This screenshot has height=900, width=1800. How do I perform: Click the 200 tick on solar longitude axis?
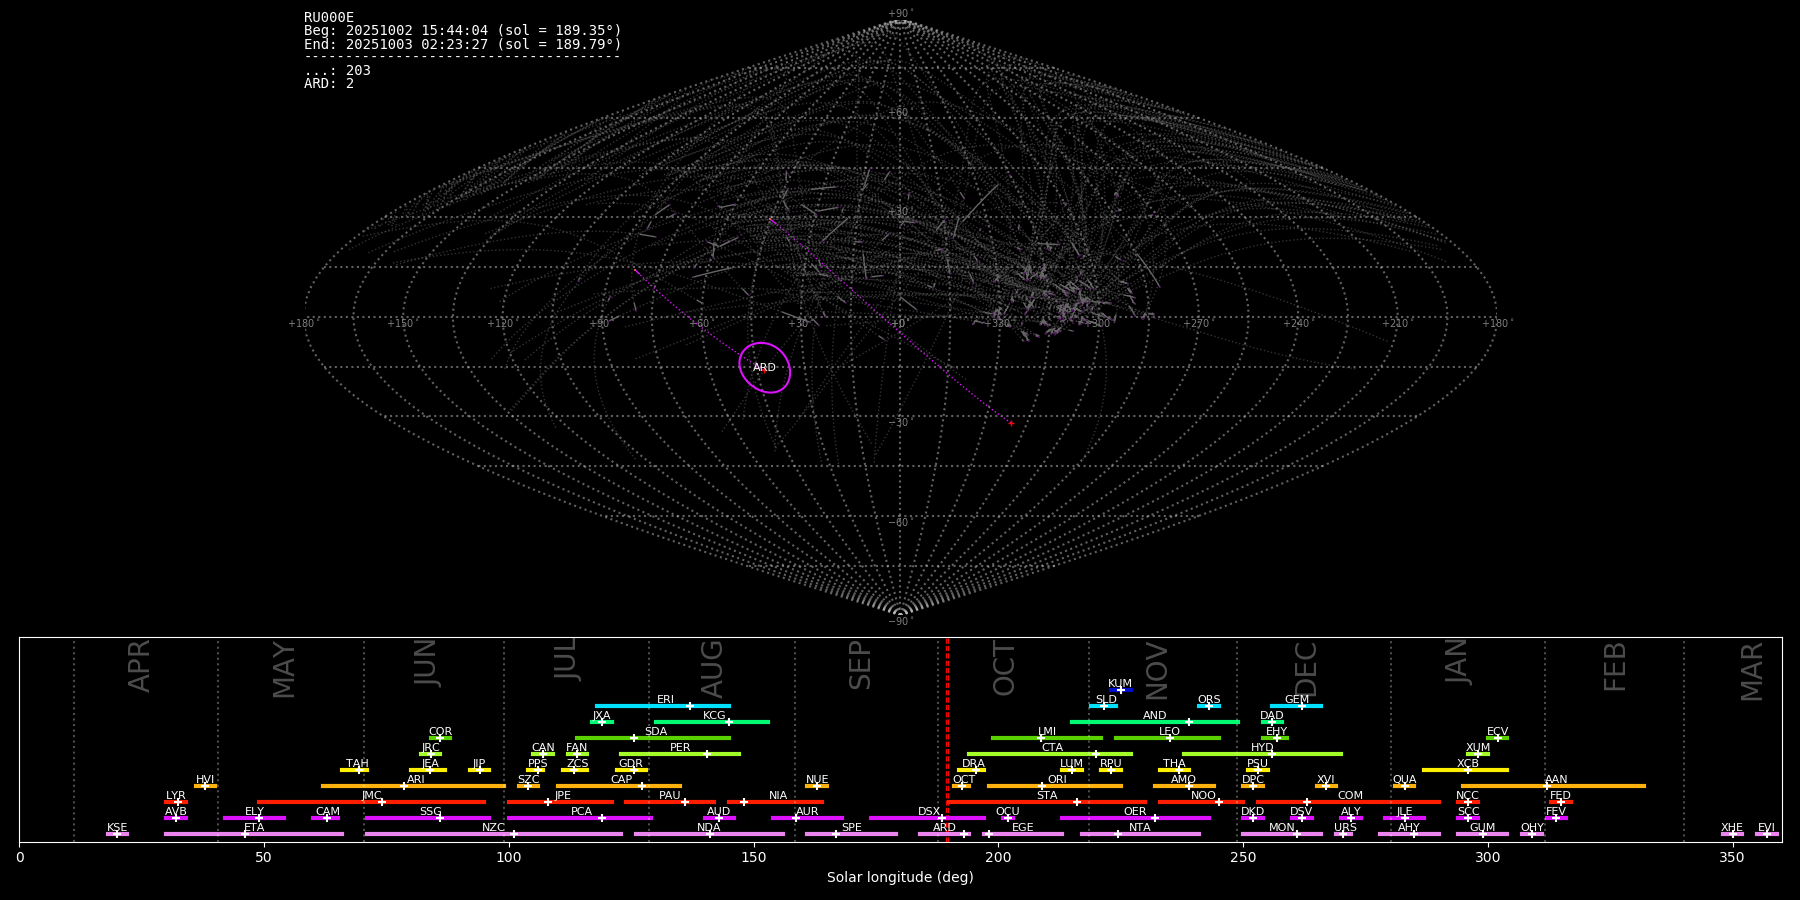[x=998, y=857]
